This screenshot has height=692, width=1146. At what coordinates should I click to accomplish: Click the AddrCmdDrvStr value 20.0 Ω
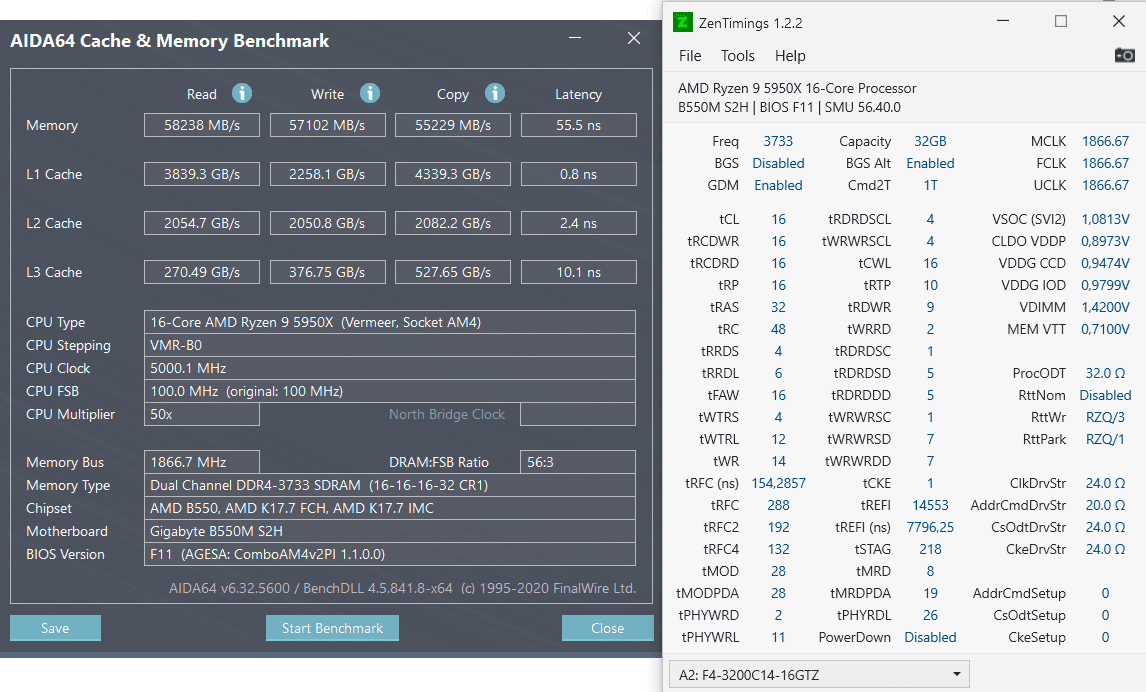tap(1105, 505)
